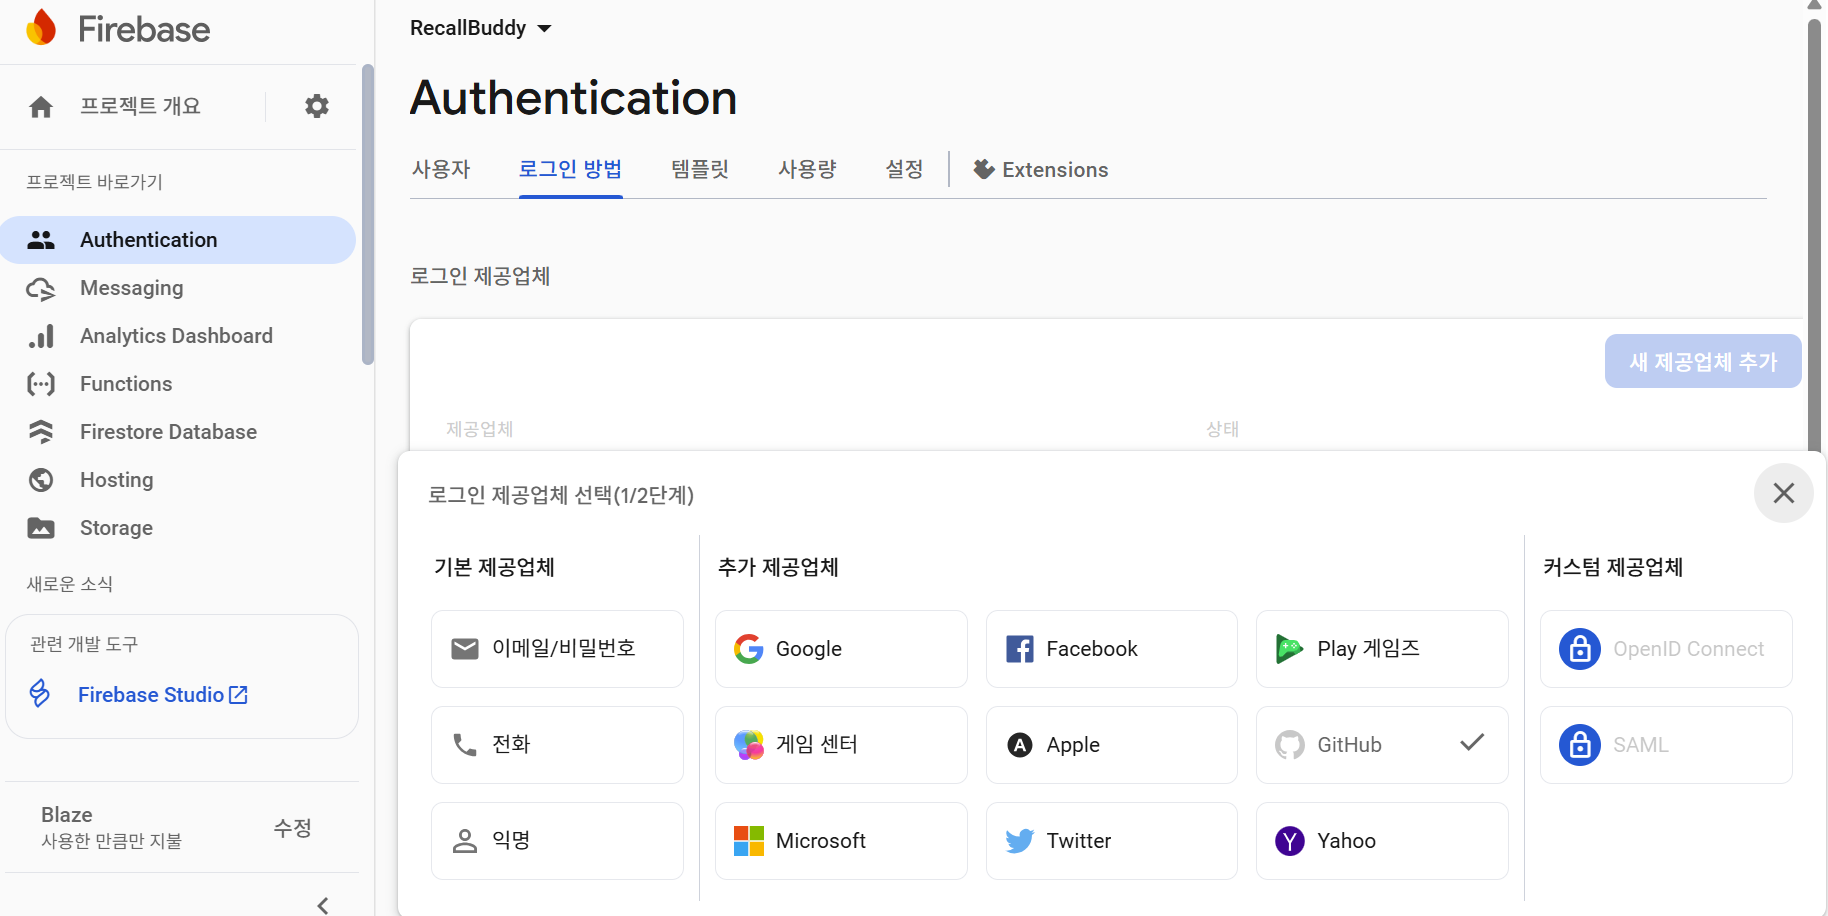
Task: Click the Messaging cloud icon
Action: click(x=41, y=289)
